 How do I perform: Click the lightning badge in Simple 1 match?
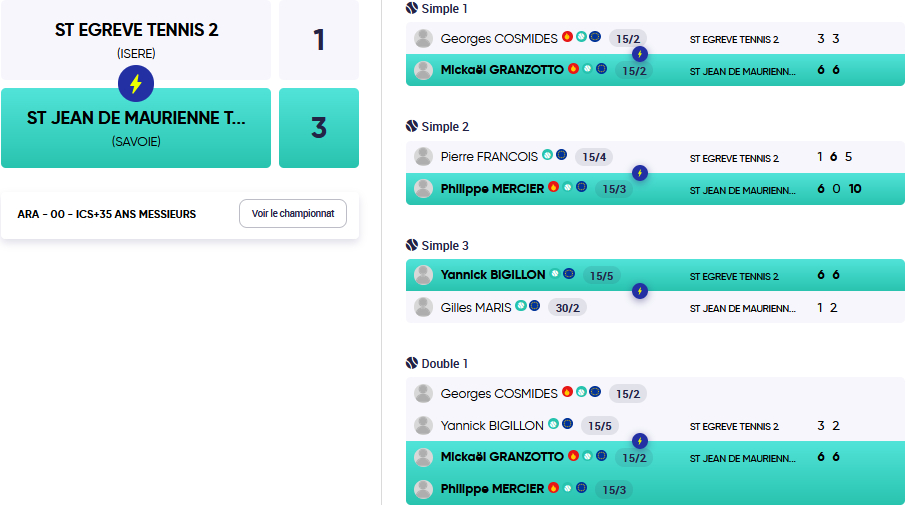point(640,54)
